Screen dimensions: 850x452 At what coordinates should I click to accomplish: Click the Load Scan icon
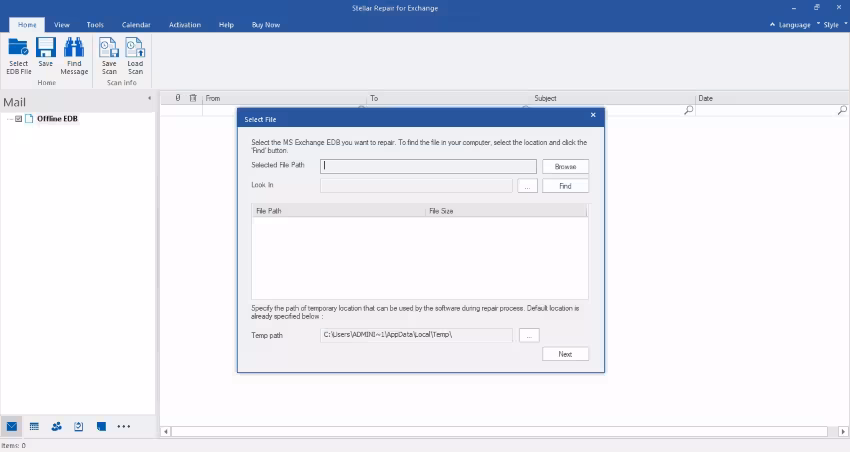point(135,56)
